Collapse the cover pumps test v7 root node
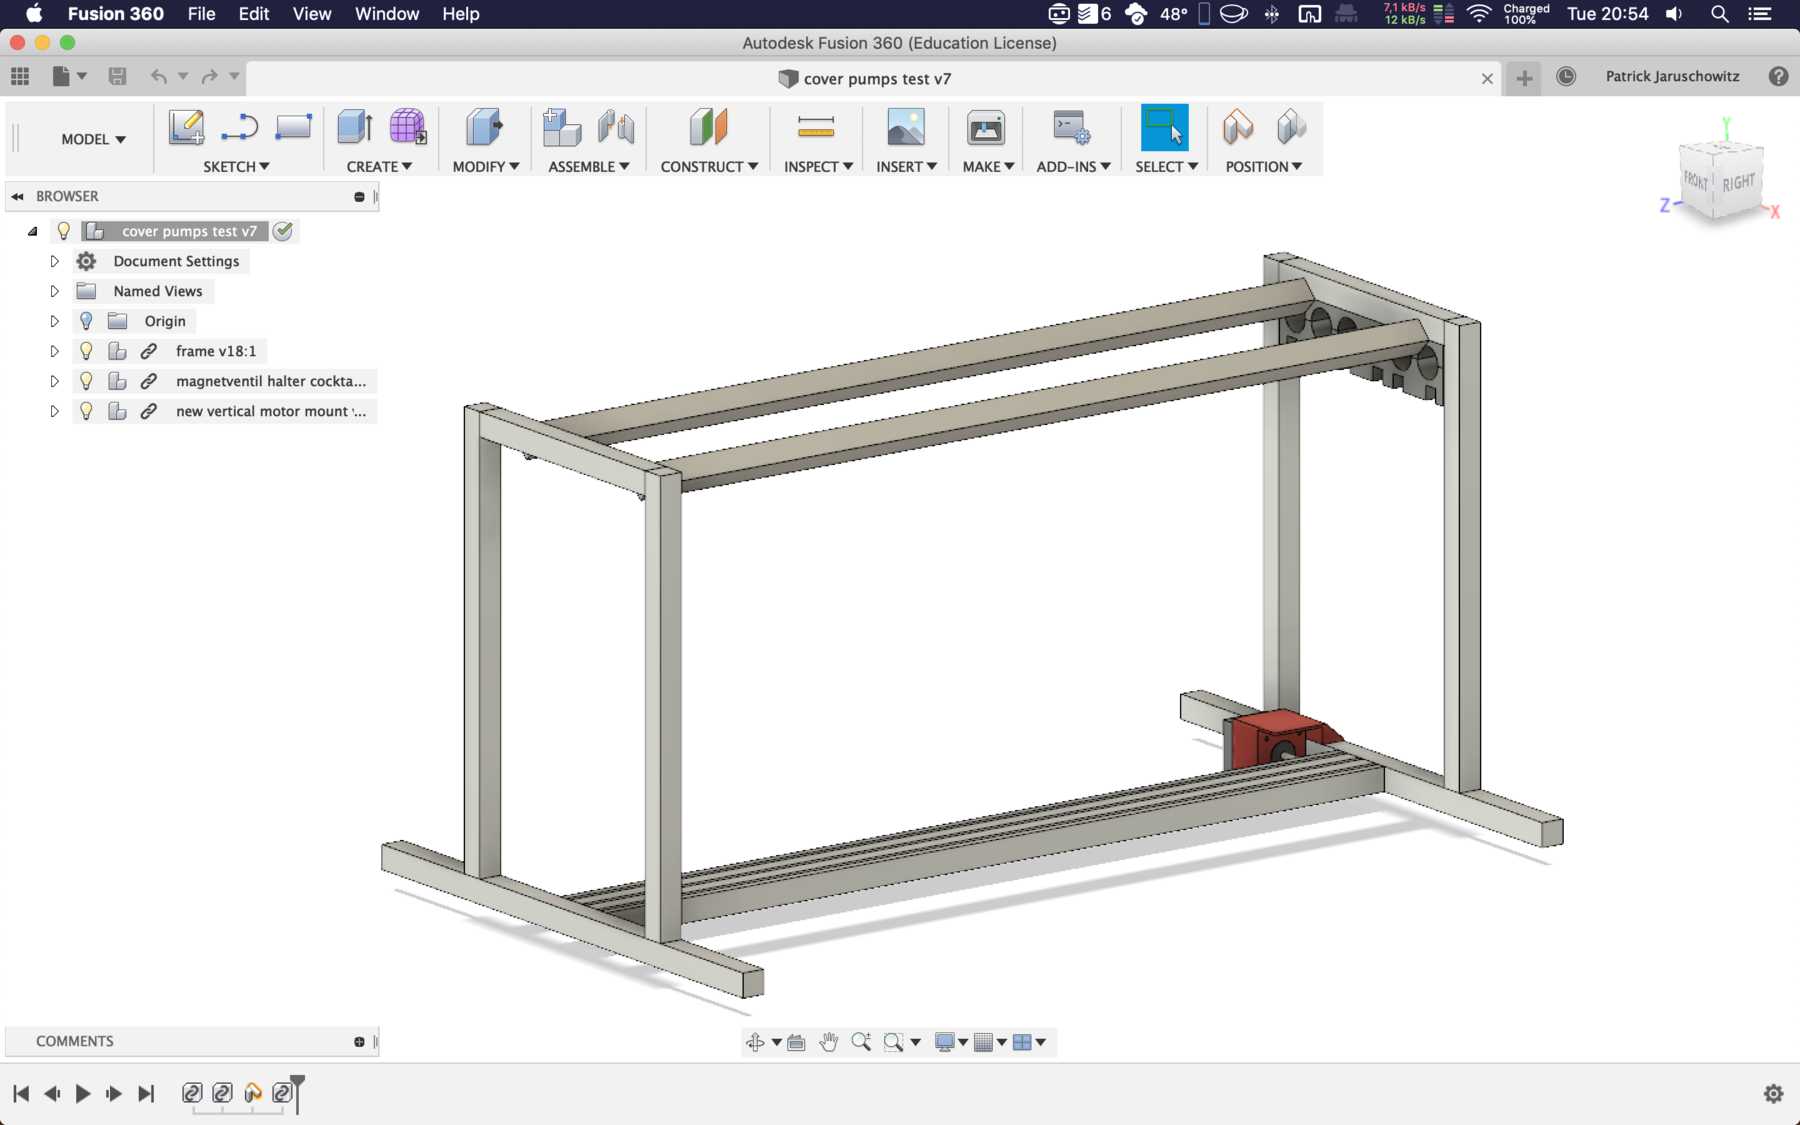1800x1125 pixels. 33,231
